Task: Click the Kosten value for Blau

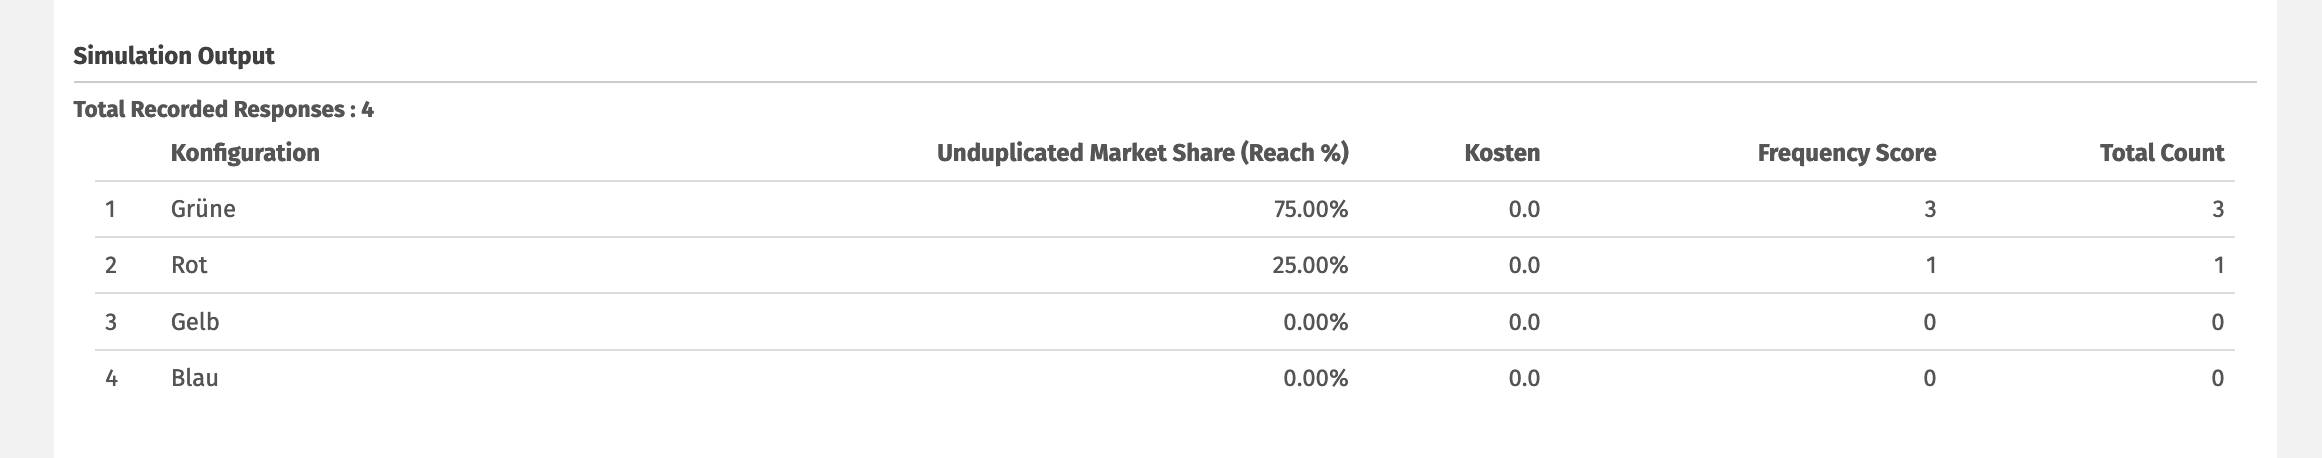Action: coord(1523,378)
